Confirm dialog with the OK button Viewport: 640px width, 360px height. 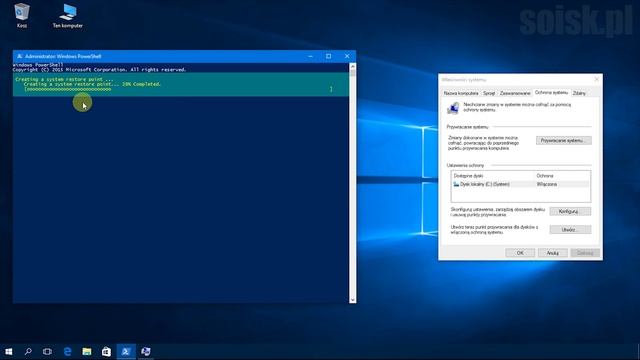520,253
